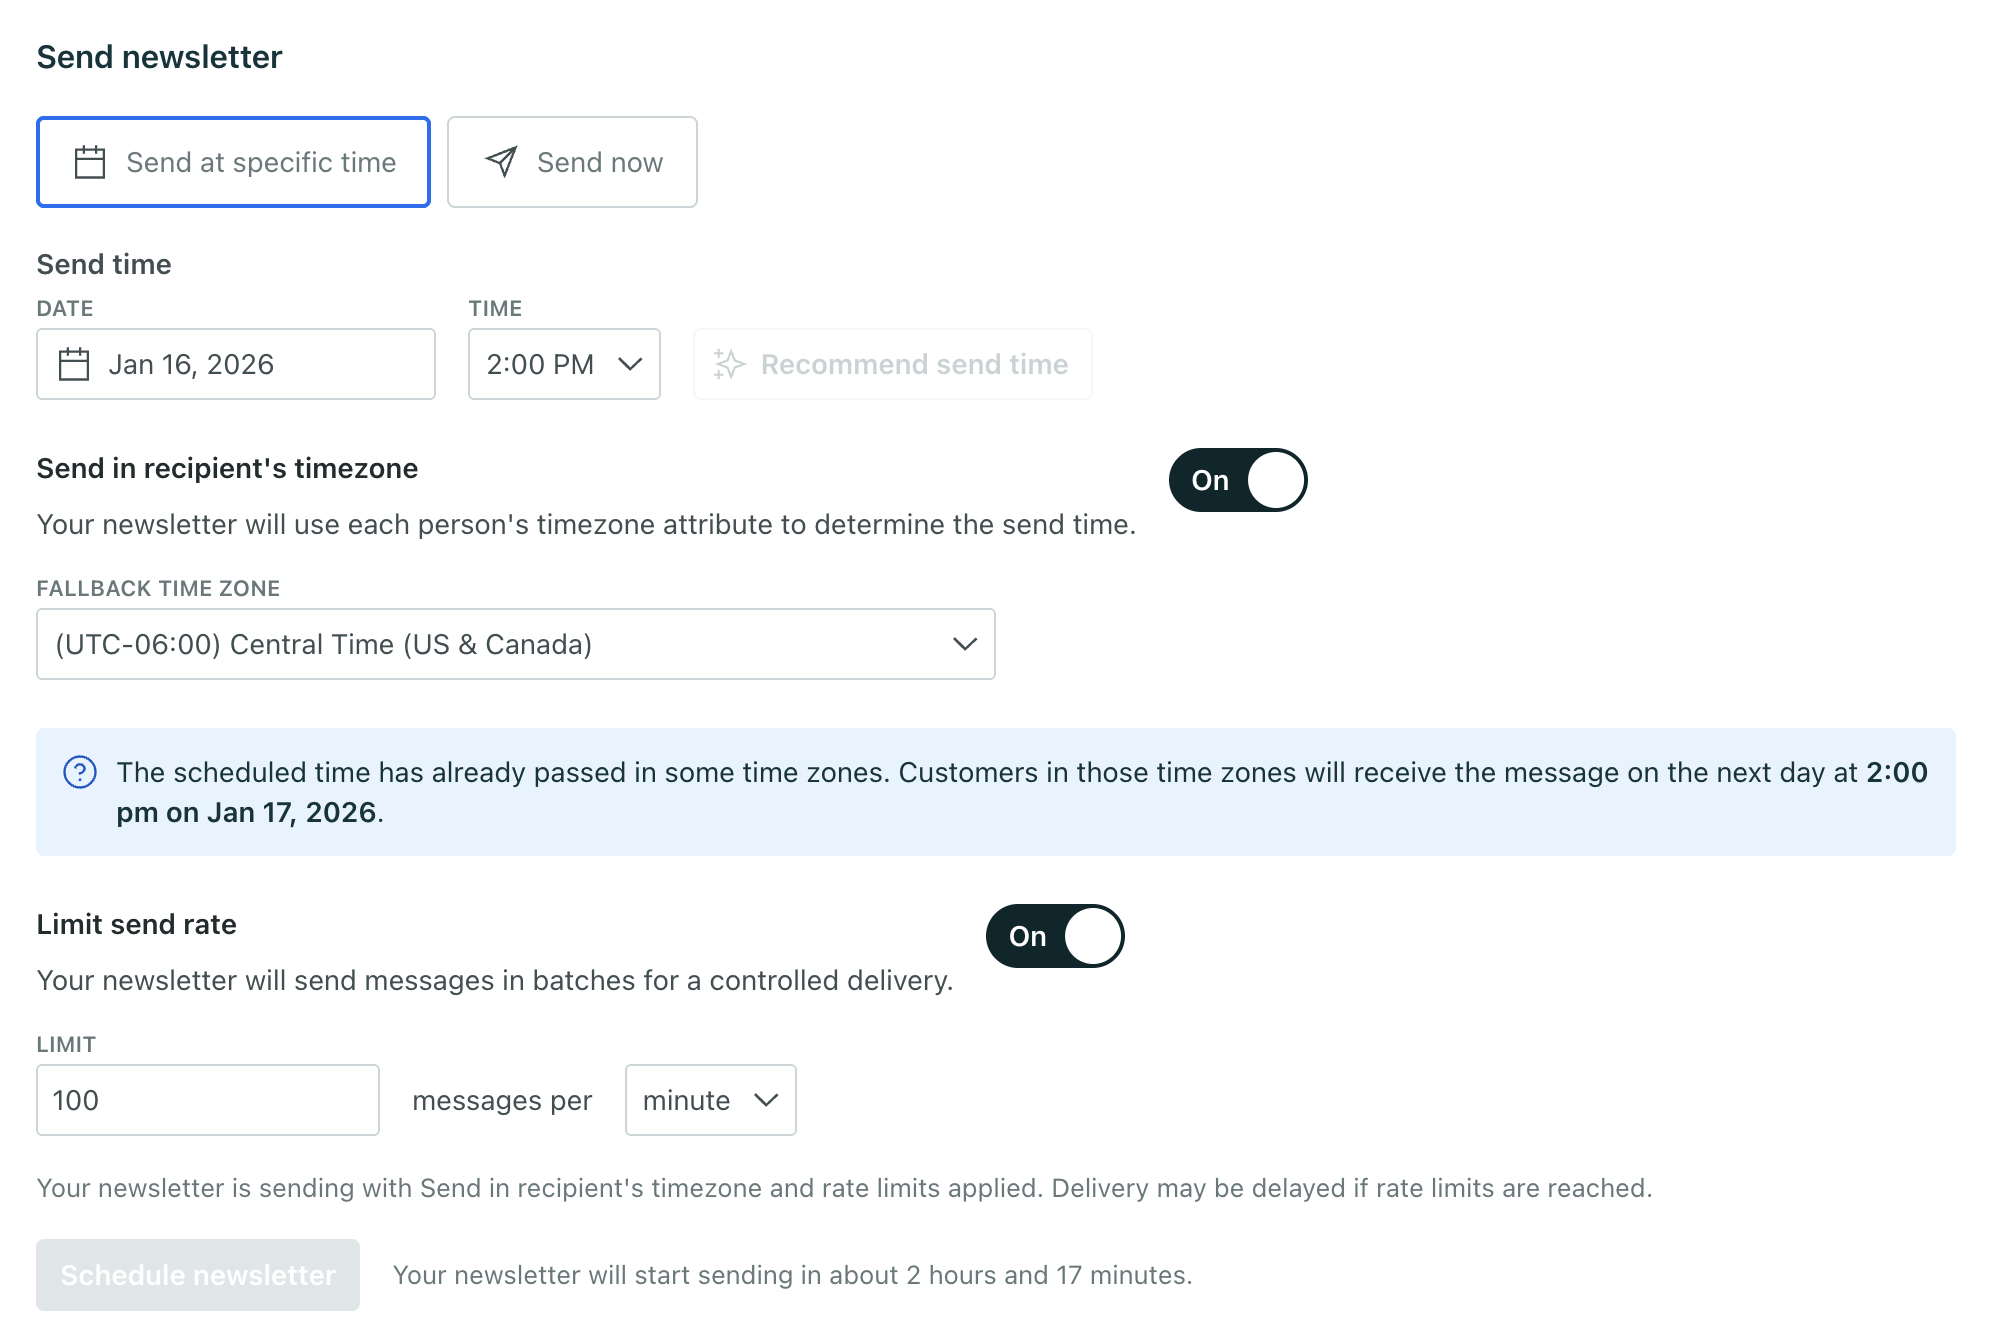
Task: Click the chevron on the TIME selector
Action: [x=630, y=364]
